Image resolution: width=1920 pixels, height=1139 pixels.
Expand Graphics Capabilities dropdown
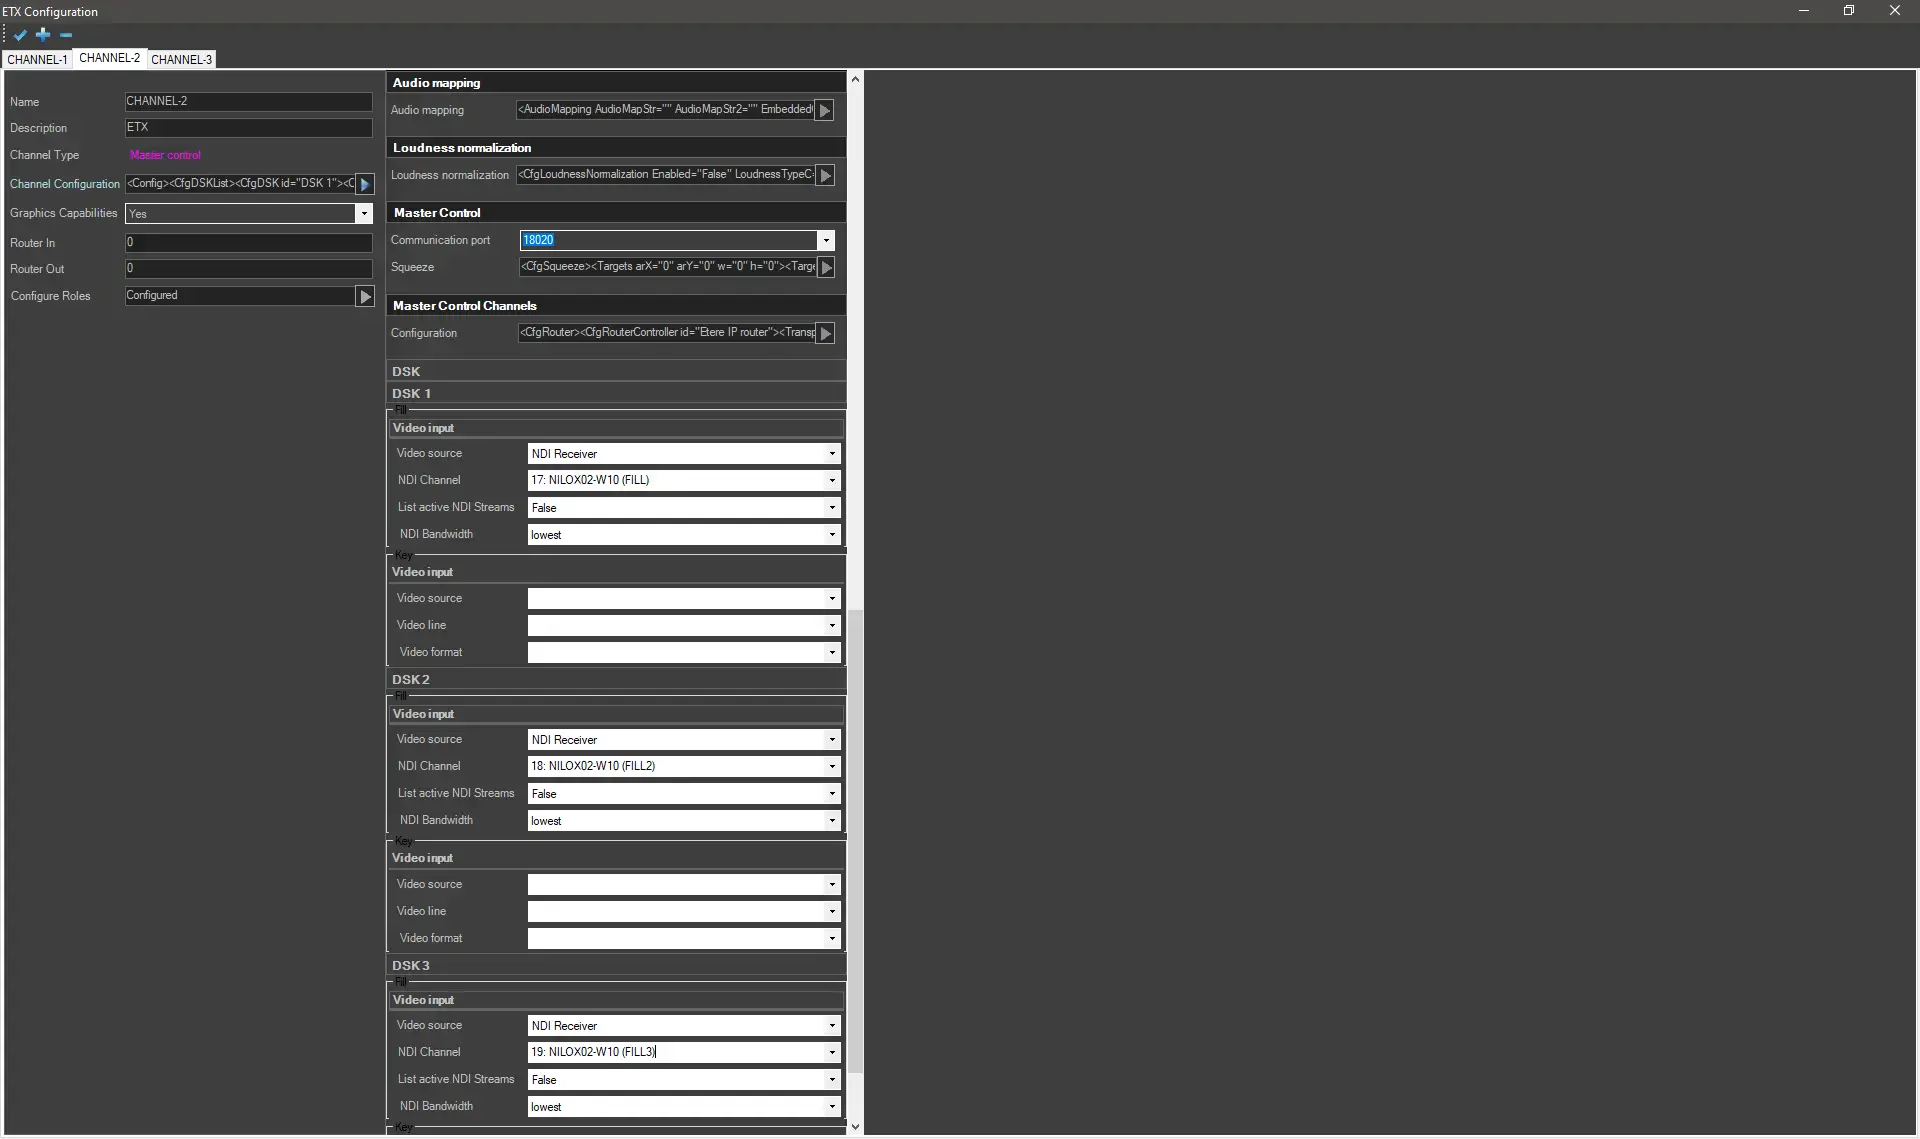pyautogui.click(x=364, y=214)
